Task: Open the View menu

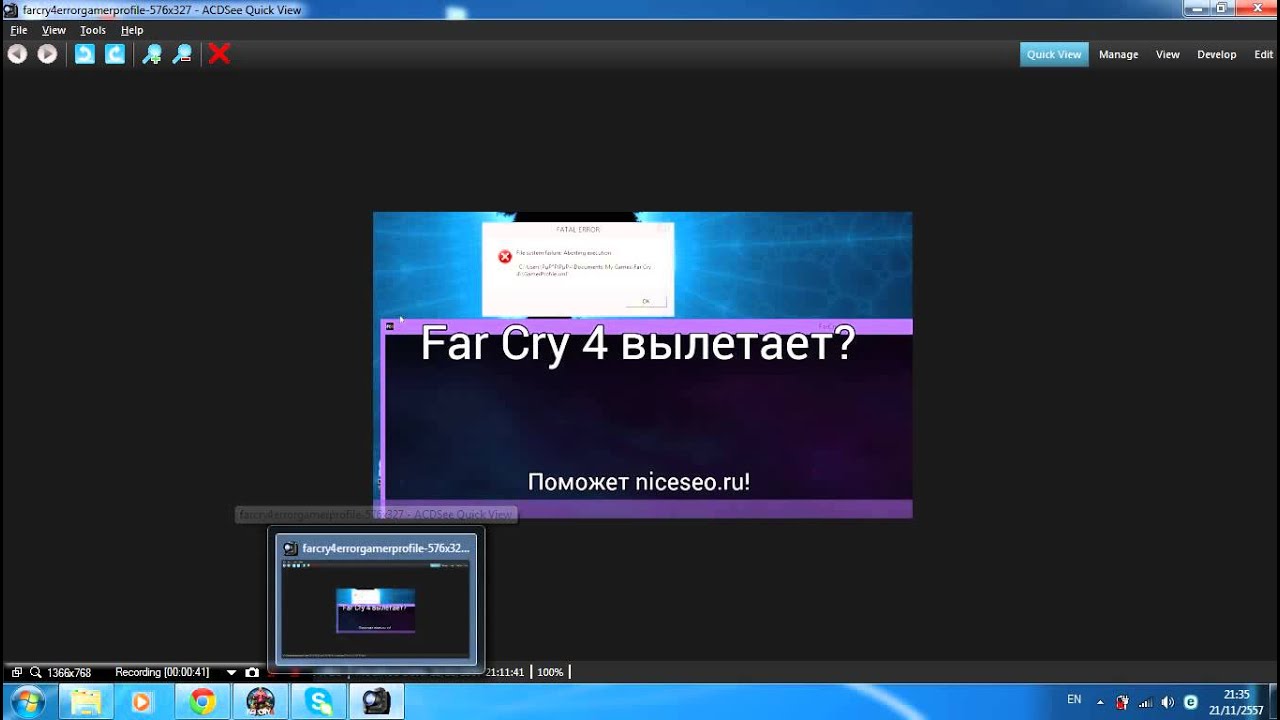Action: (x=54, y=30)
